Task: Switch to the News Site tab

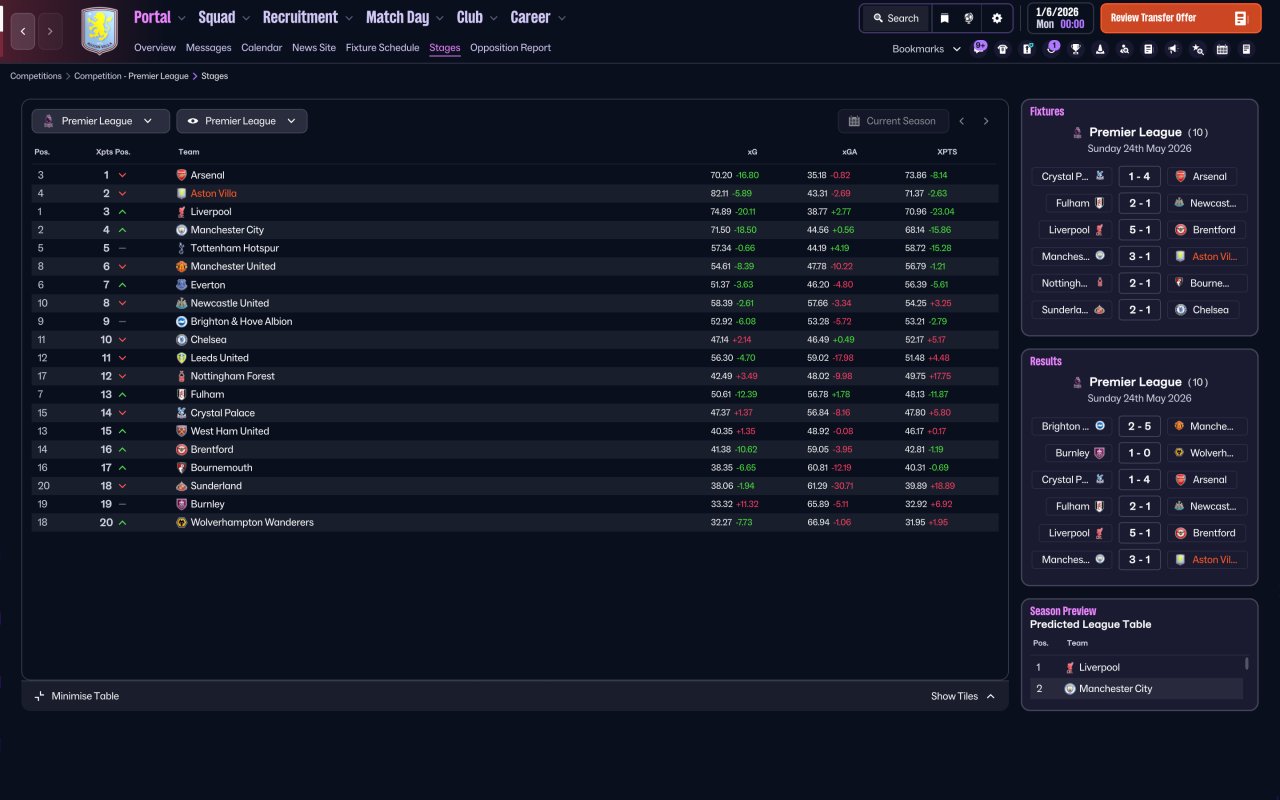Action: [314, 48]
